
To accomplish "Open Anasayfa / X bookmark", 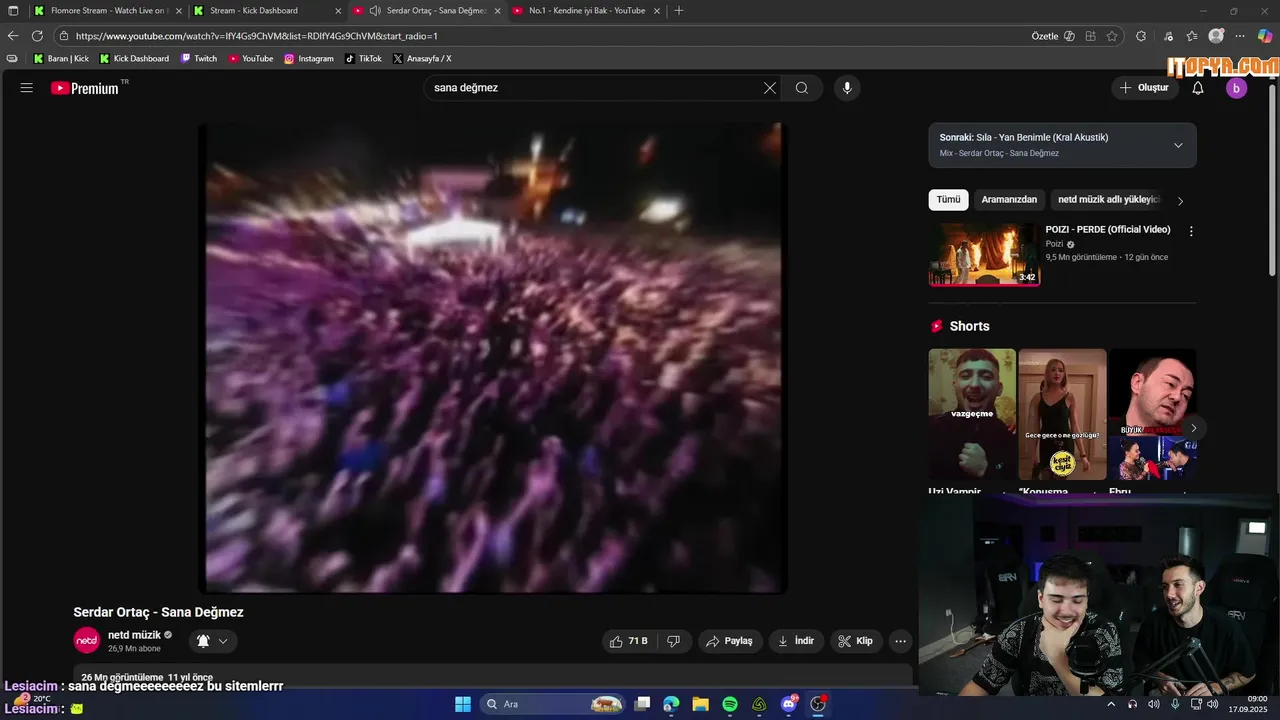I will [x=422, y=59].
